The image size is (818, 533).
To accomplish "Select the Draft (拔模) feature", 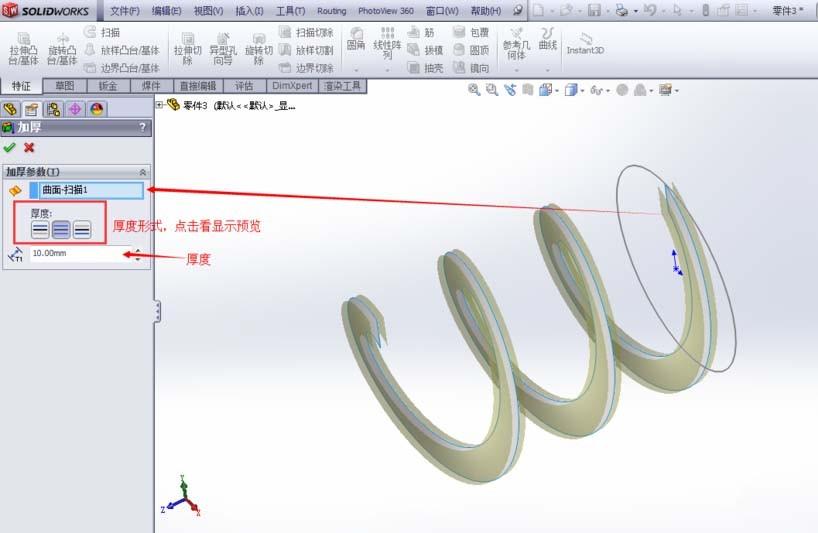I will point(425,50).
